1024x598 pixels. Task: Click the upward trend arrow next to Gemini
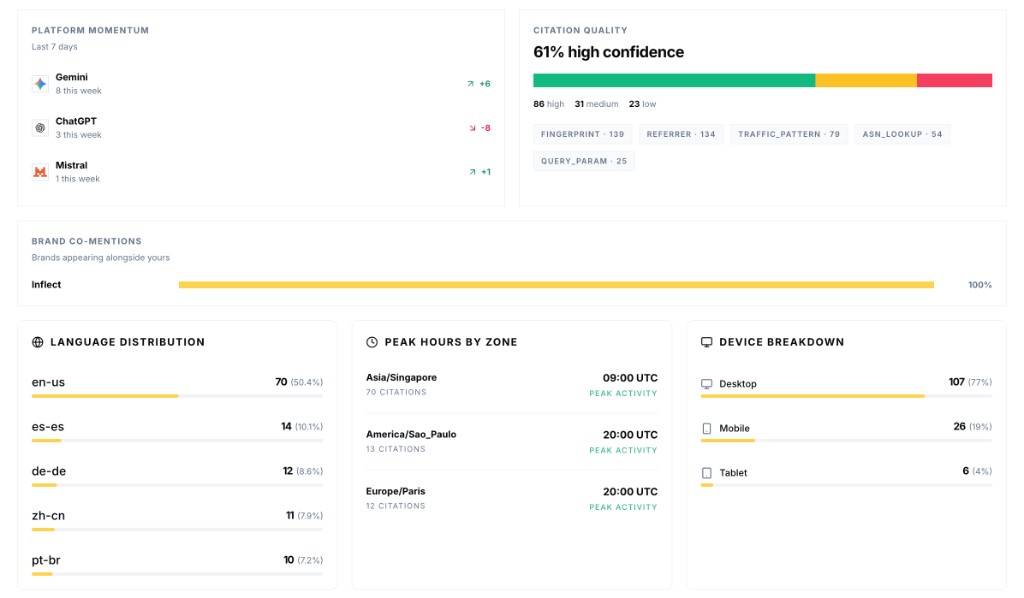[471, 84]
